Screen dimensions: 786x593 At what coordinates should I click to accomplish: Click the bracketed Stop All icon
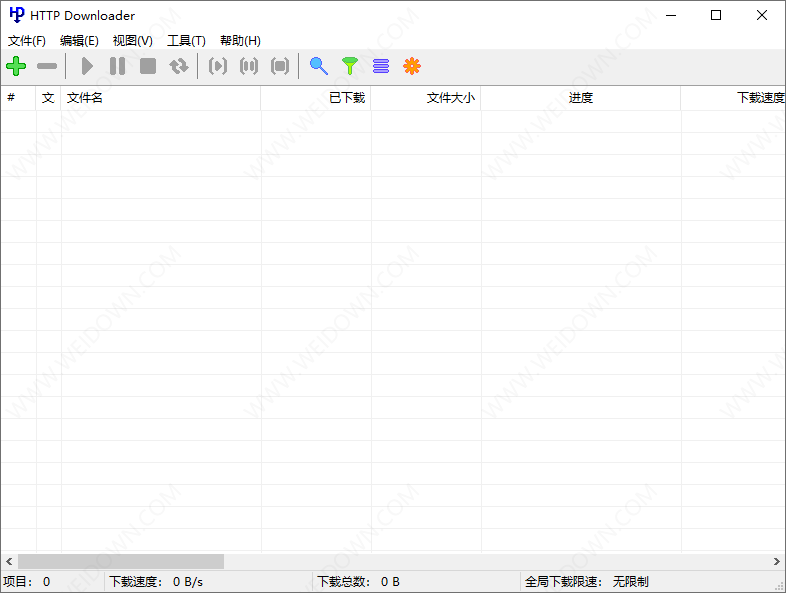[x=280, y=66]
